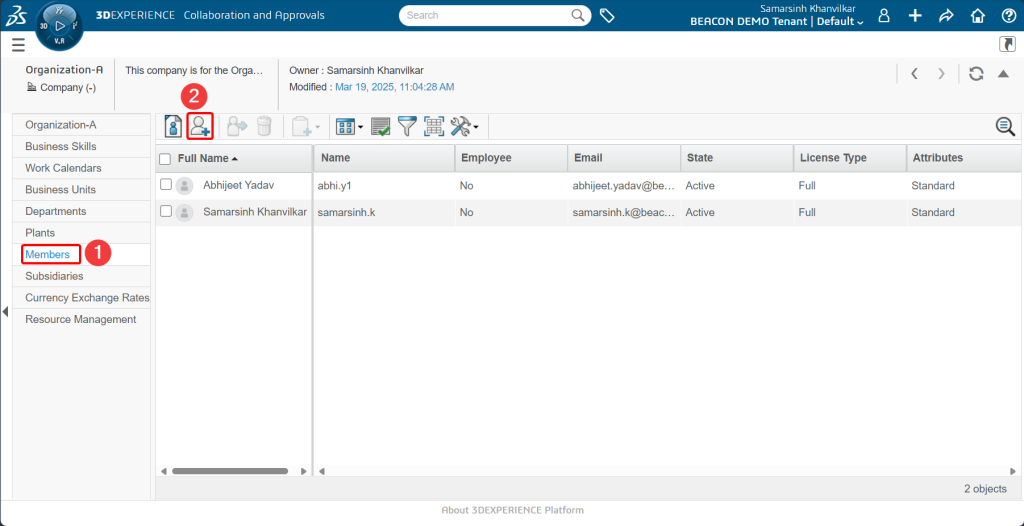Image resolution: width=1024 pixels, height=526 pixels.
Task: Open the 3DEXPERIENCE compass
Action: click(x=59, y=26)
